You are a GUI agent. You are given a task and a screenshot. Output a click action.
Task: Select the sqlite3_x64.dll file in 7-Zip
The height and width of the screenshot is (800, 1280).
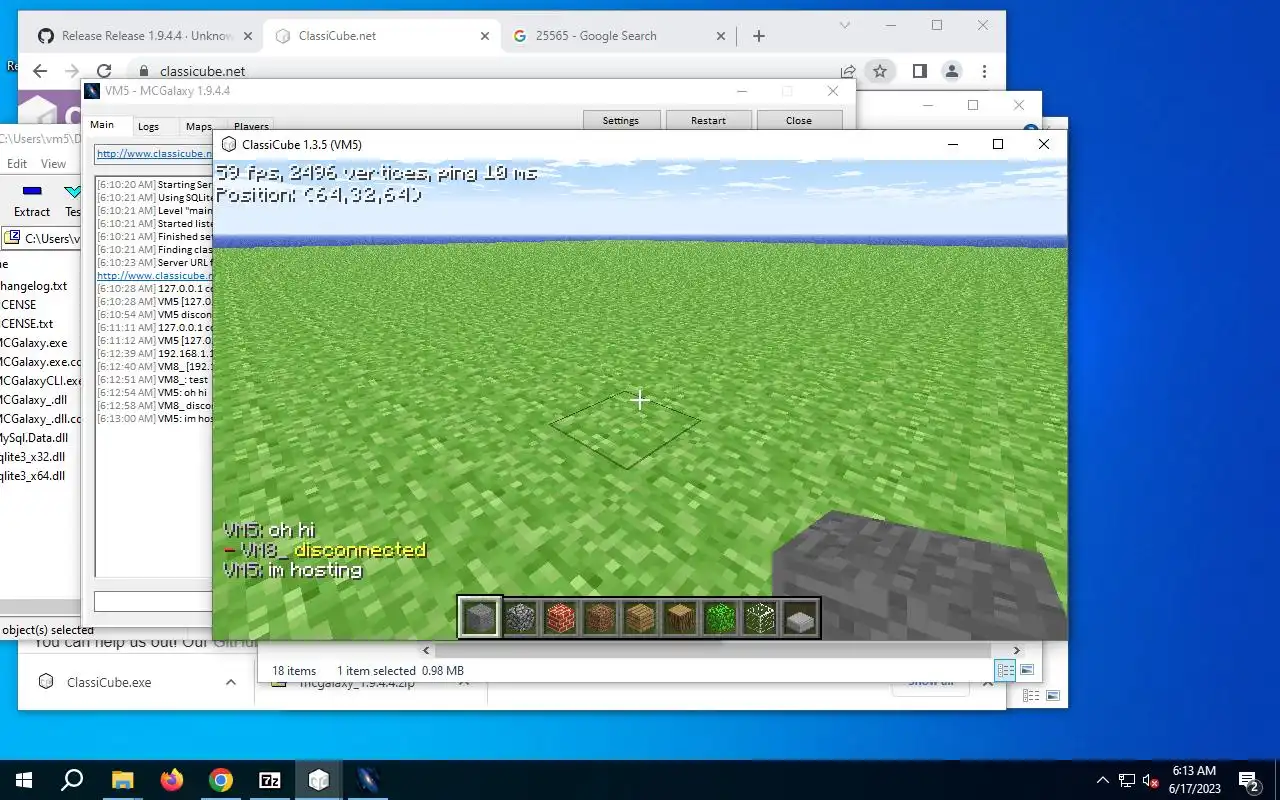click(x=32, y=476)
